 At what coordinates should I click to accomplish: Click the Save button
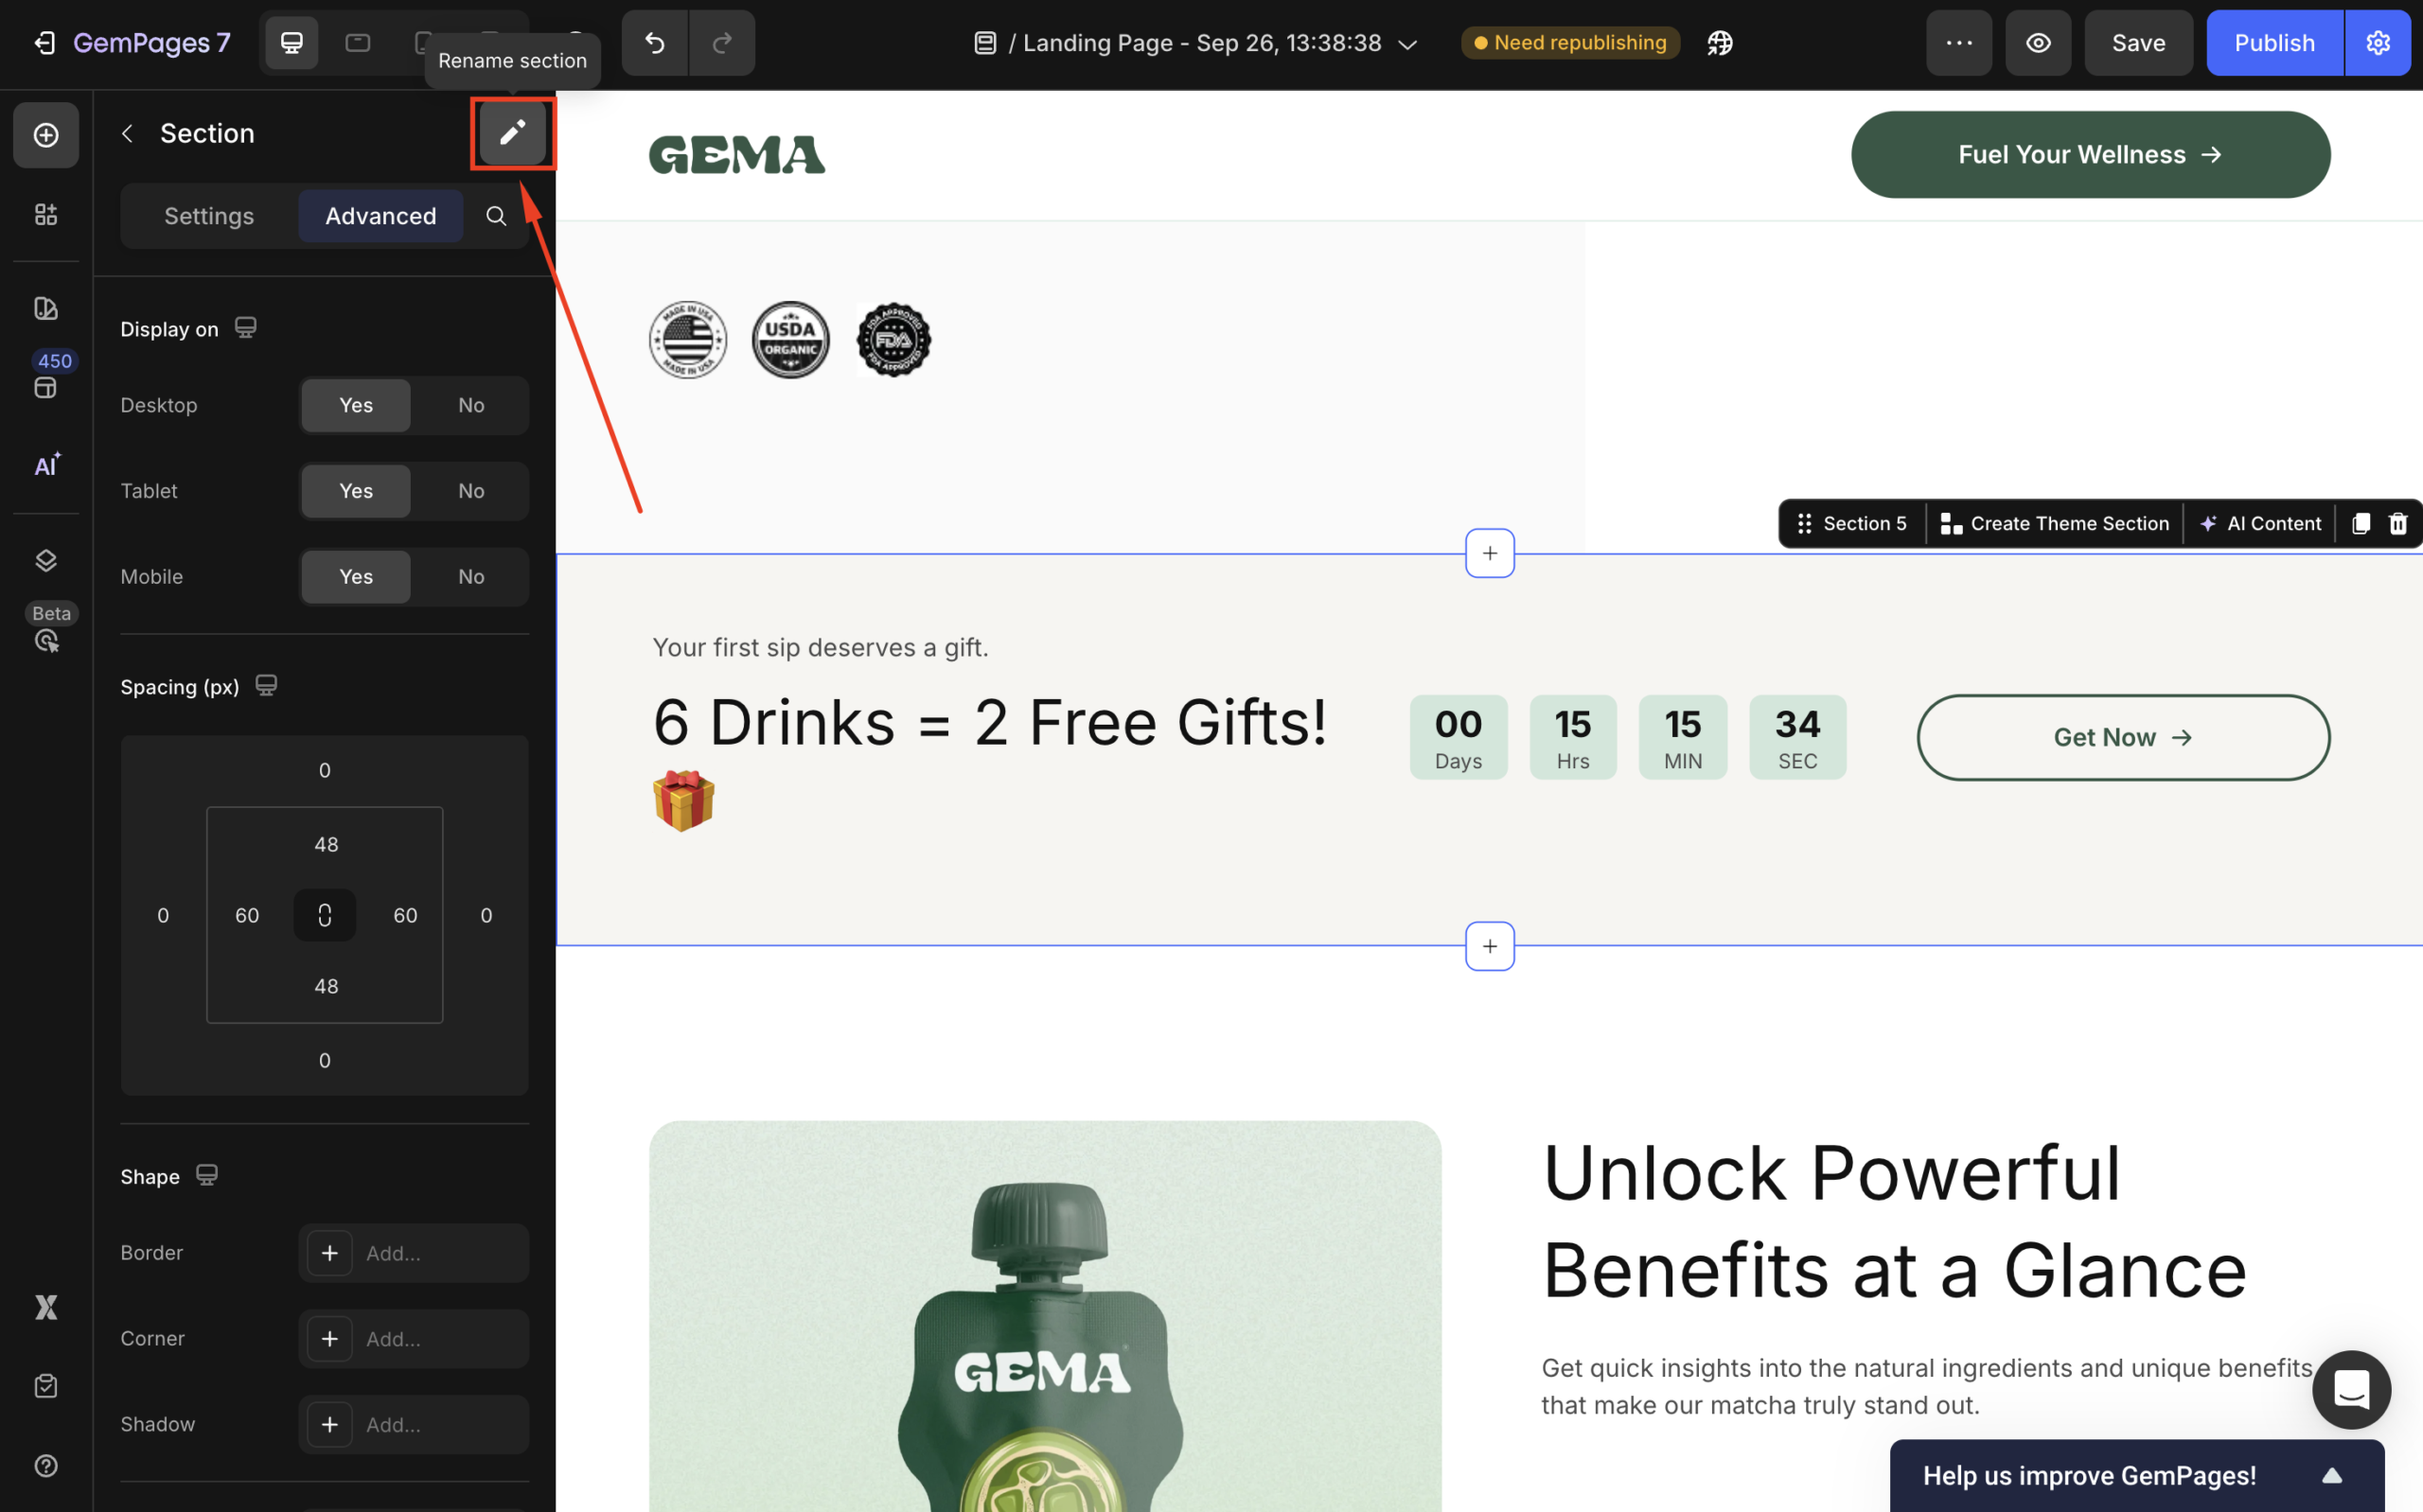tap(2138, 43)
